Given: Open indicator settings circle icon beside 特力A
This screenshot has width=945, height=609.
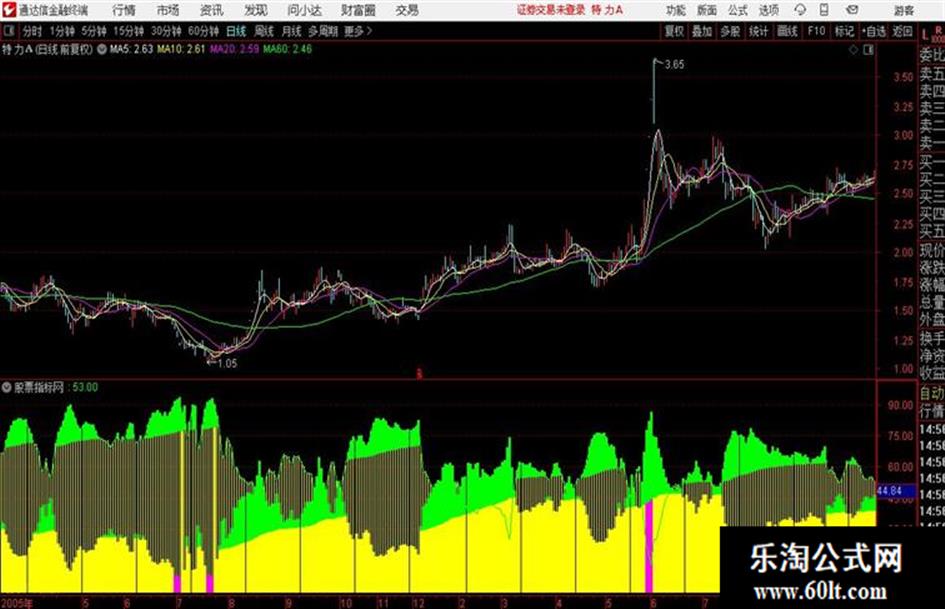Looking at the screenshot, I should point(102,49).
